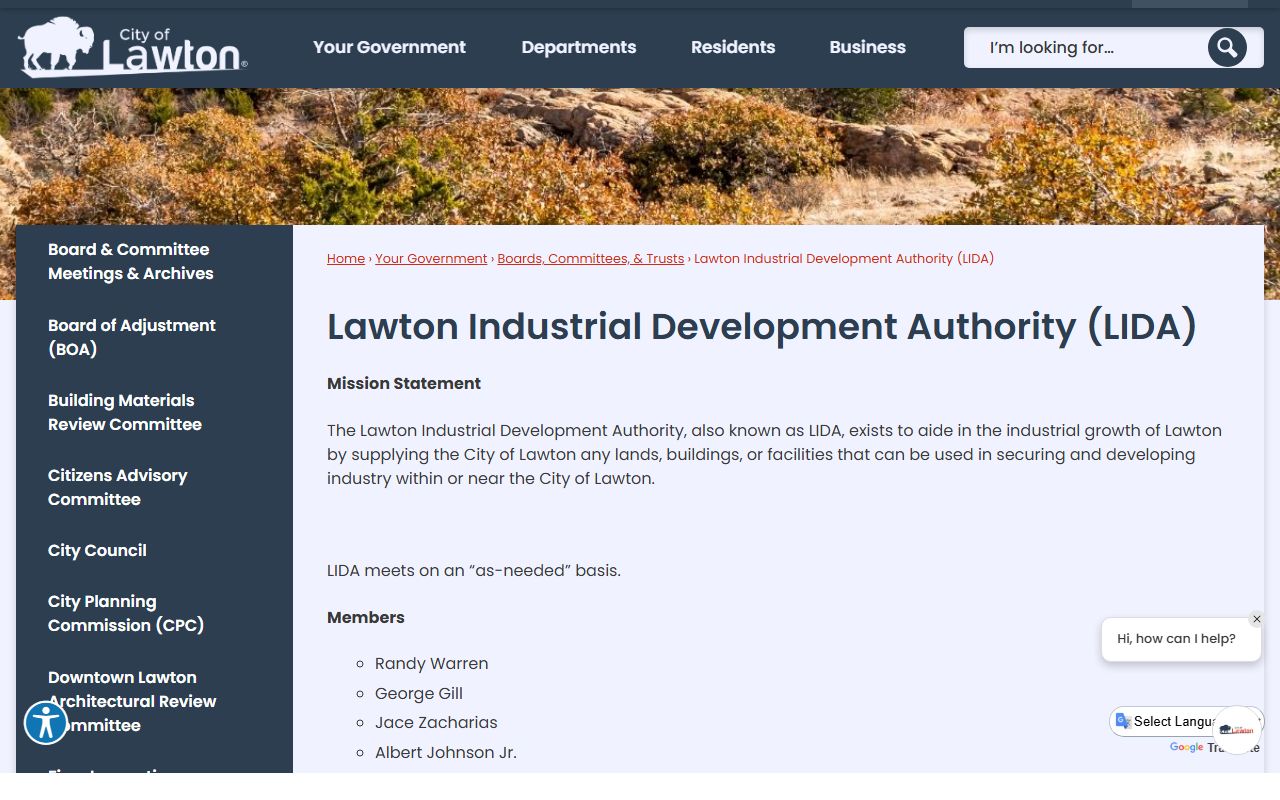Click the City of Lawton buffalo logo
This screenshot has height=800, width=1280.
(x=132, y=47)
